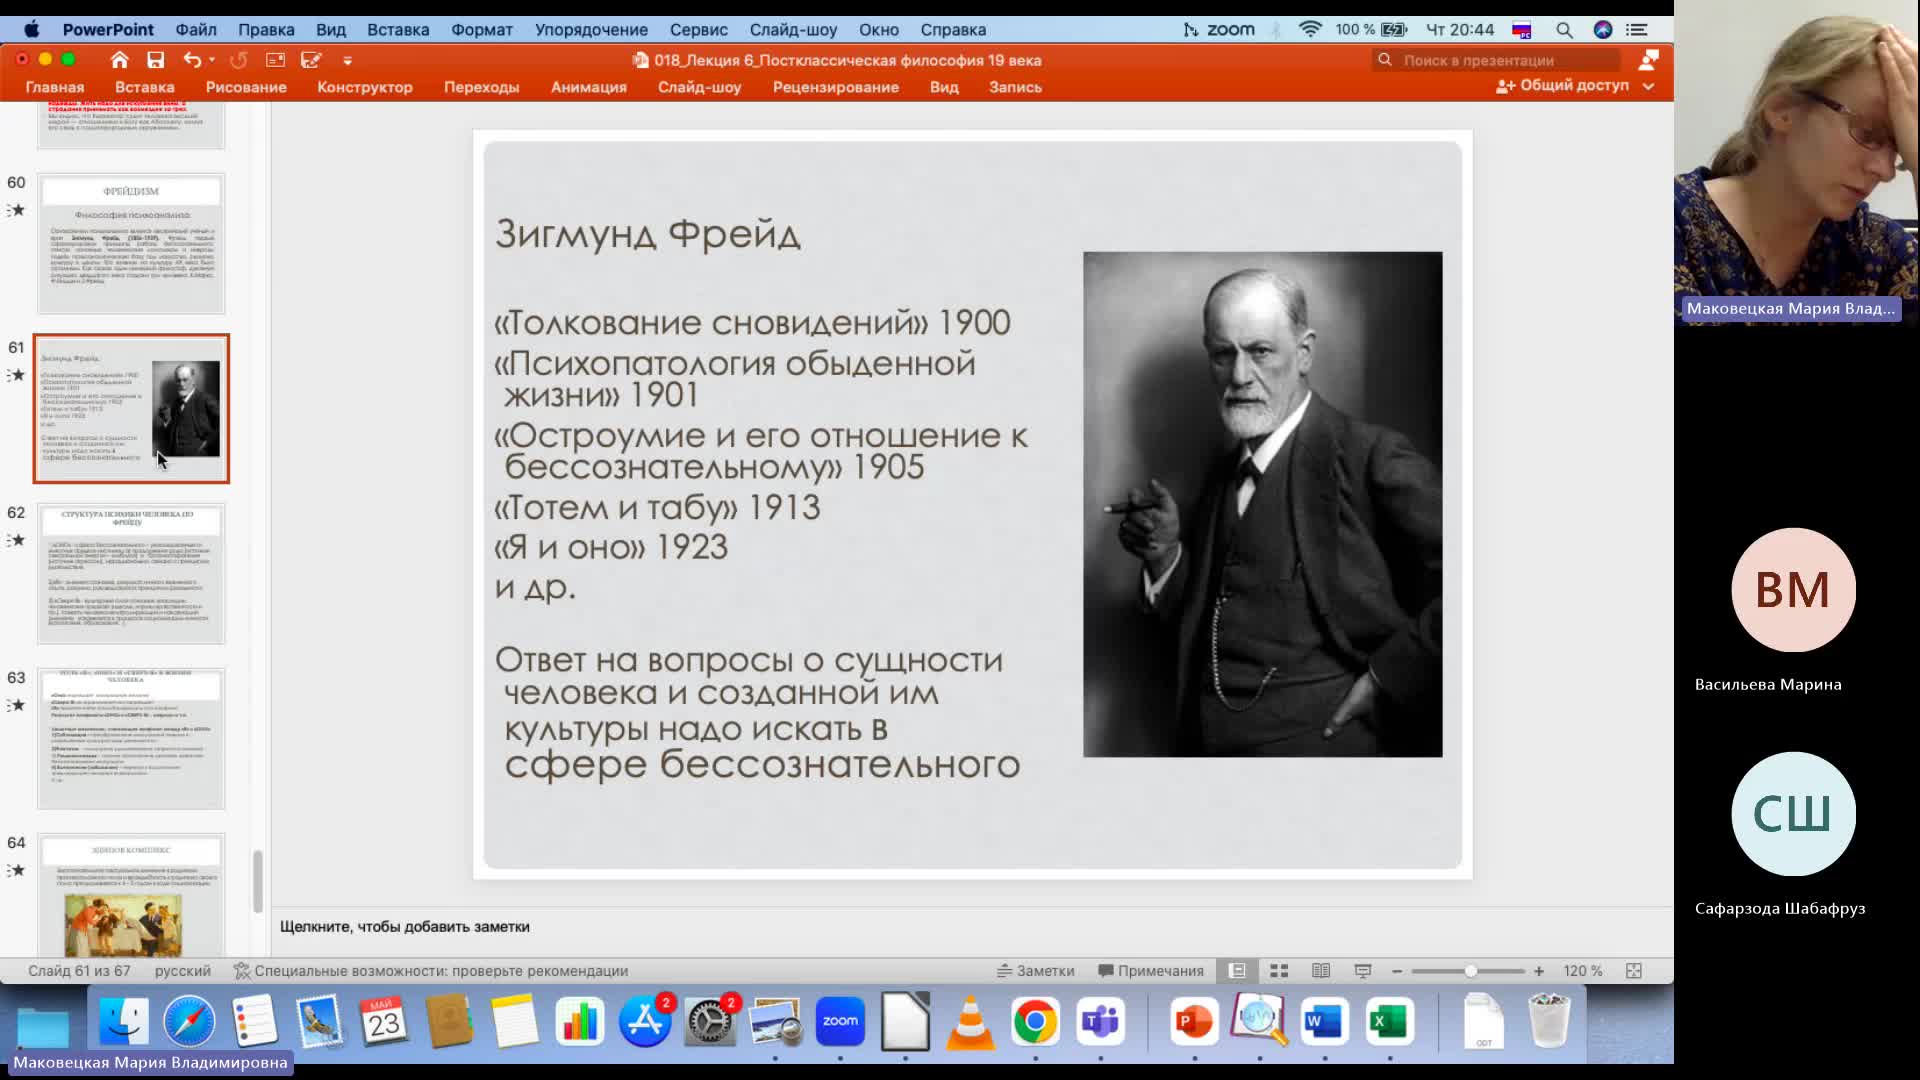Open the undo history dropdown arrow
This screenshot has width=1920, height=1080.
click(212, 60)
